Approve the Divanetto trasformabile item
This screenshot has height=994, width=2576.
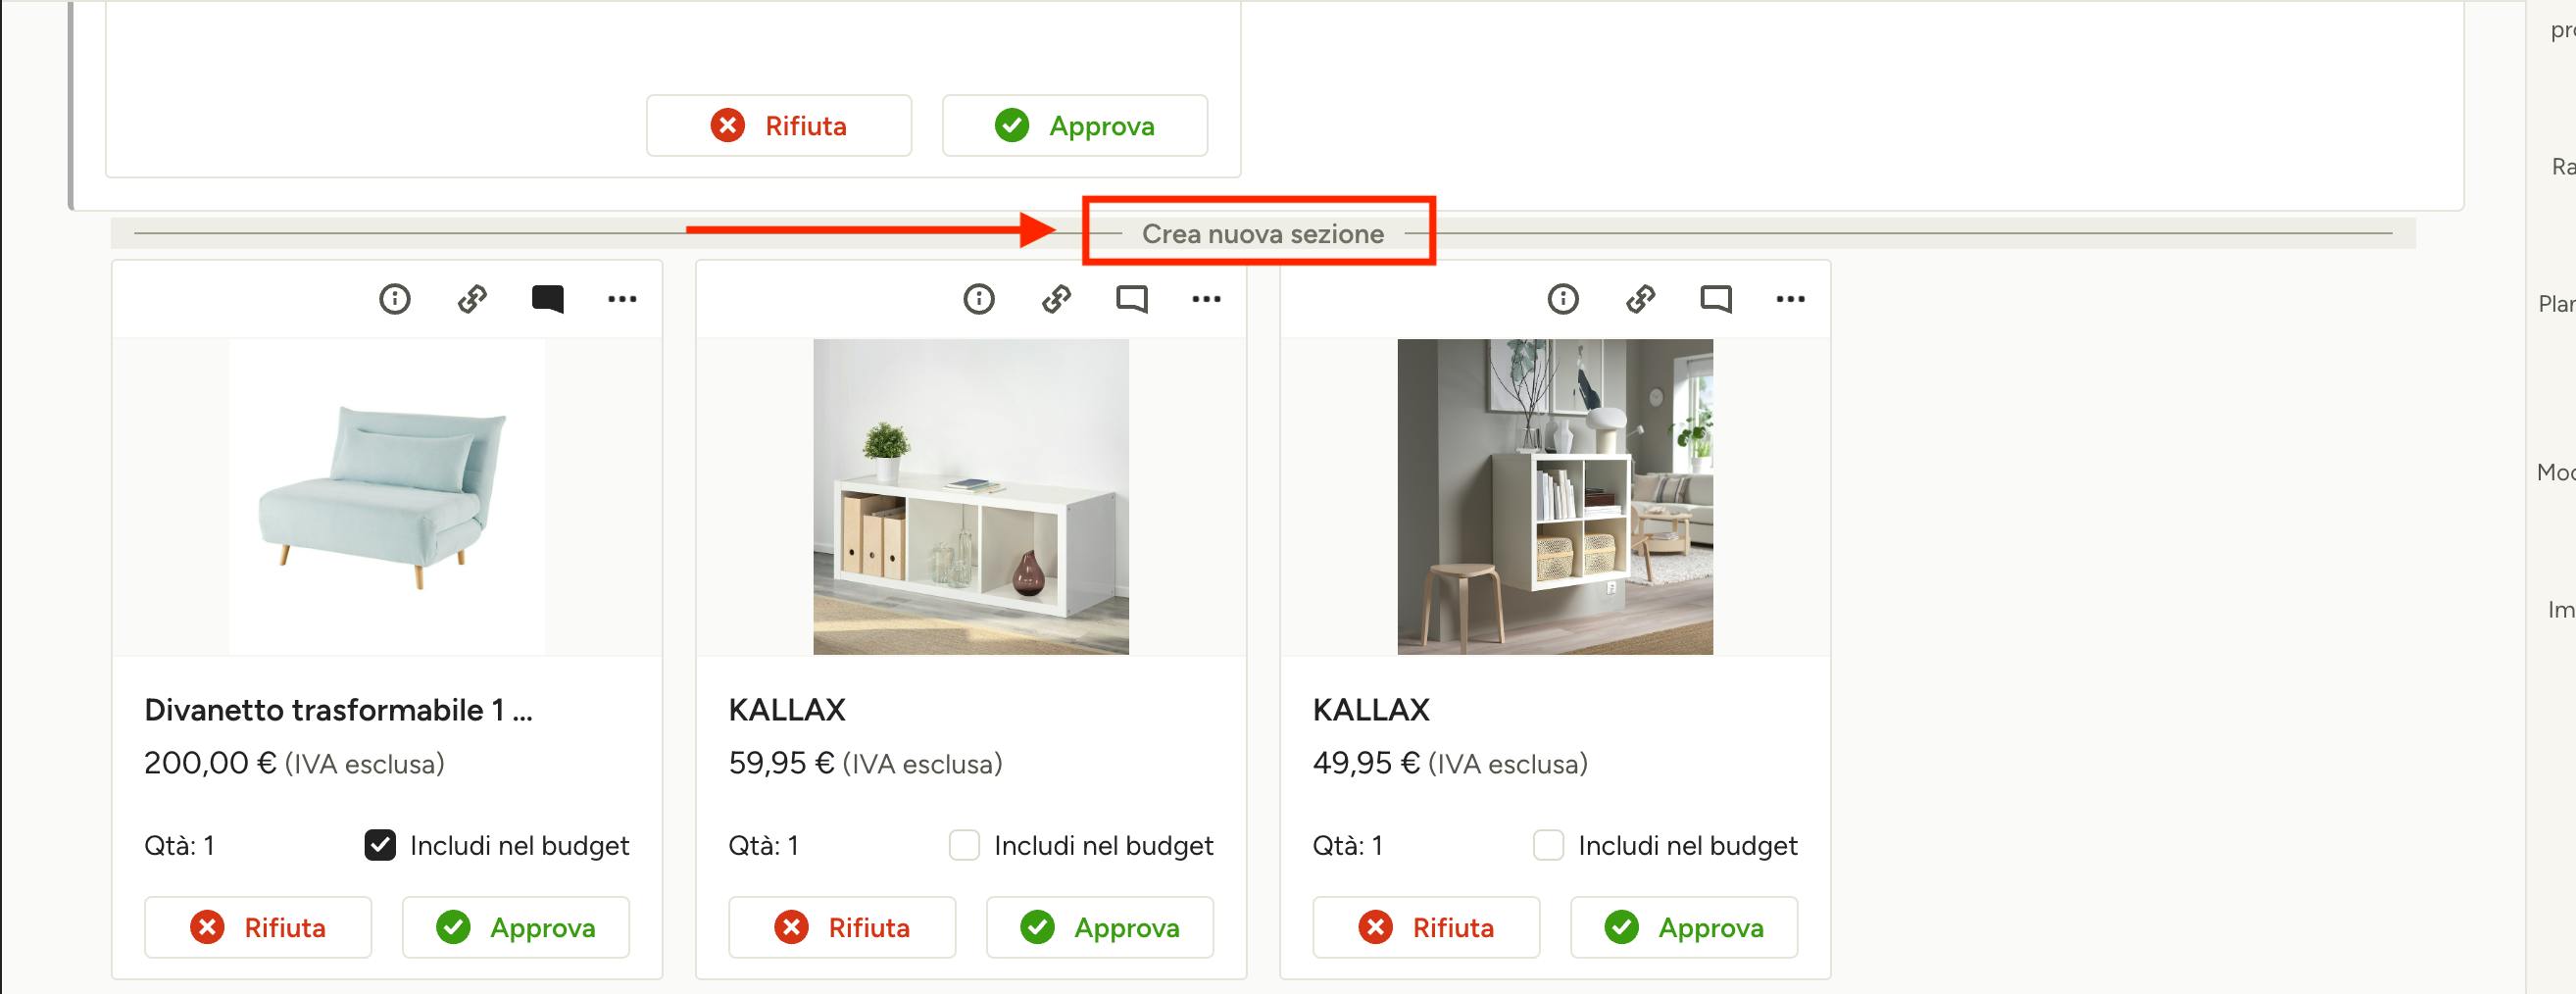pos(516,928)
